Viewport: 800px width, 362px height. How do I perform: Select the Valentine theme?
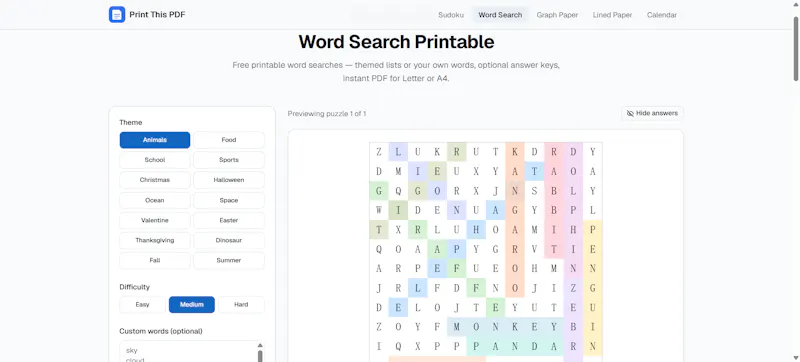[155, 220]
